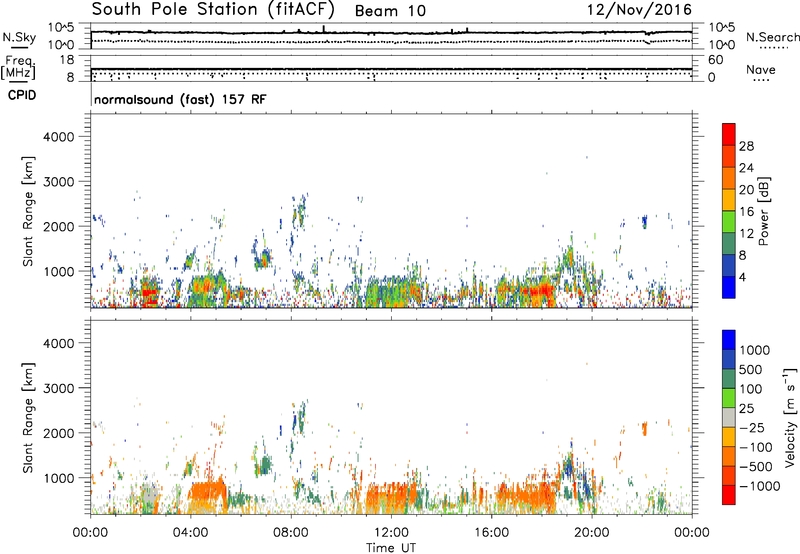Click the "CPID" row label

pyautogui.click(x=22, y=95)
